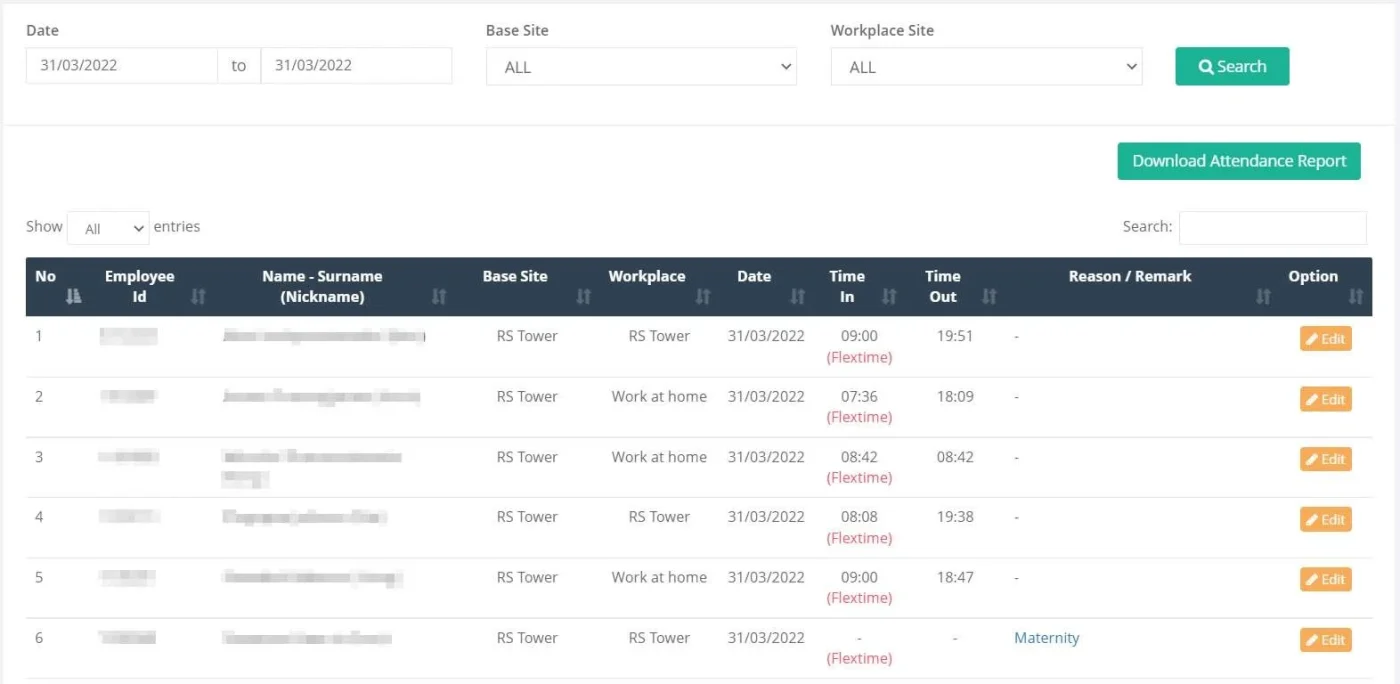Change the Show entries dropdown
Viewport: 1400px width, 684px height.
[108, 228]
